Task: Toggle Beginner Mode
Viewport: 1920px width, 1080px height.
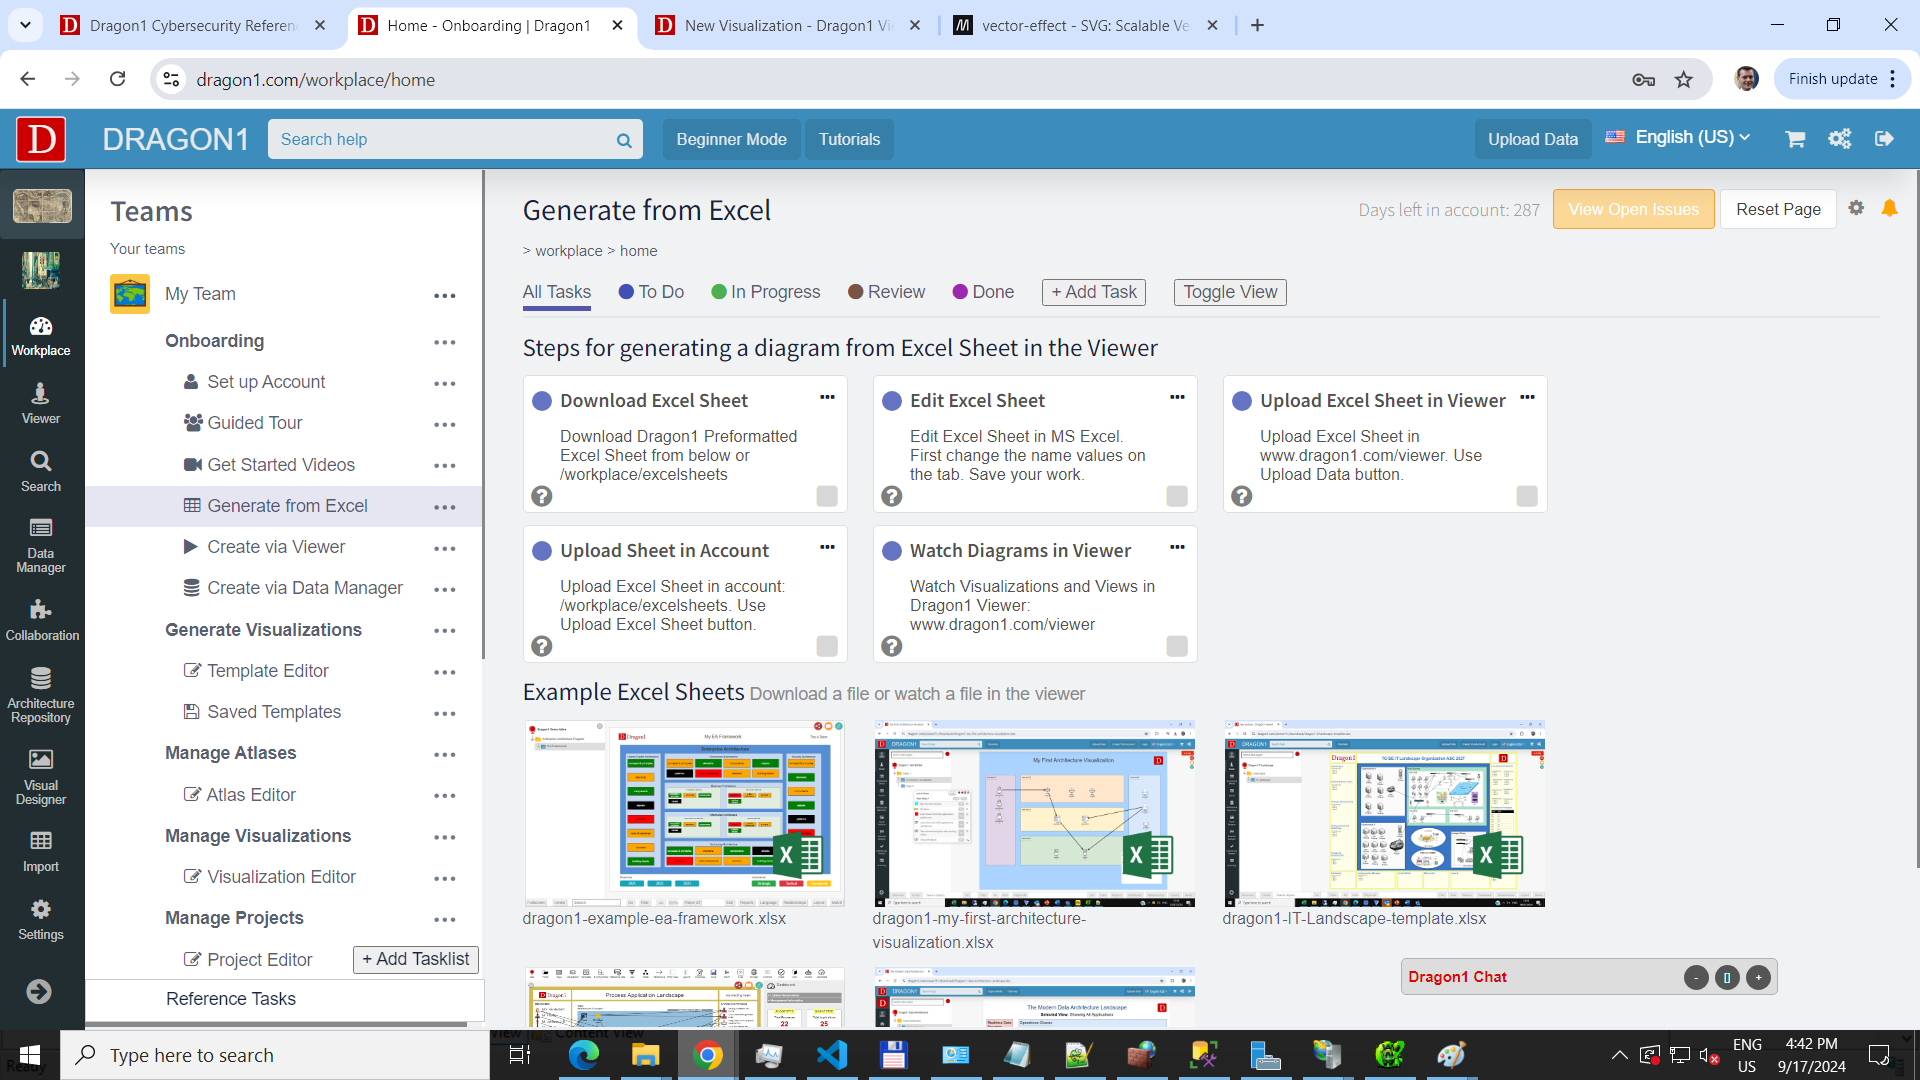Action: (731, 139)
